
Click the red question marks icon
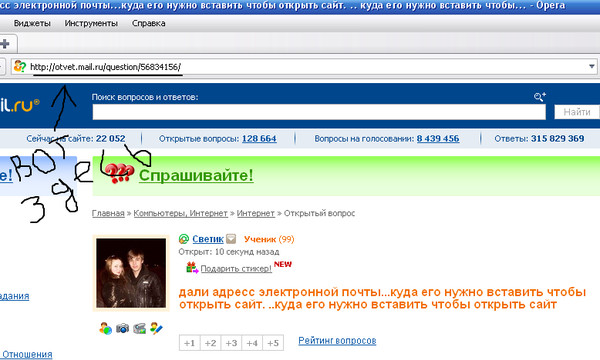[119, 173]
